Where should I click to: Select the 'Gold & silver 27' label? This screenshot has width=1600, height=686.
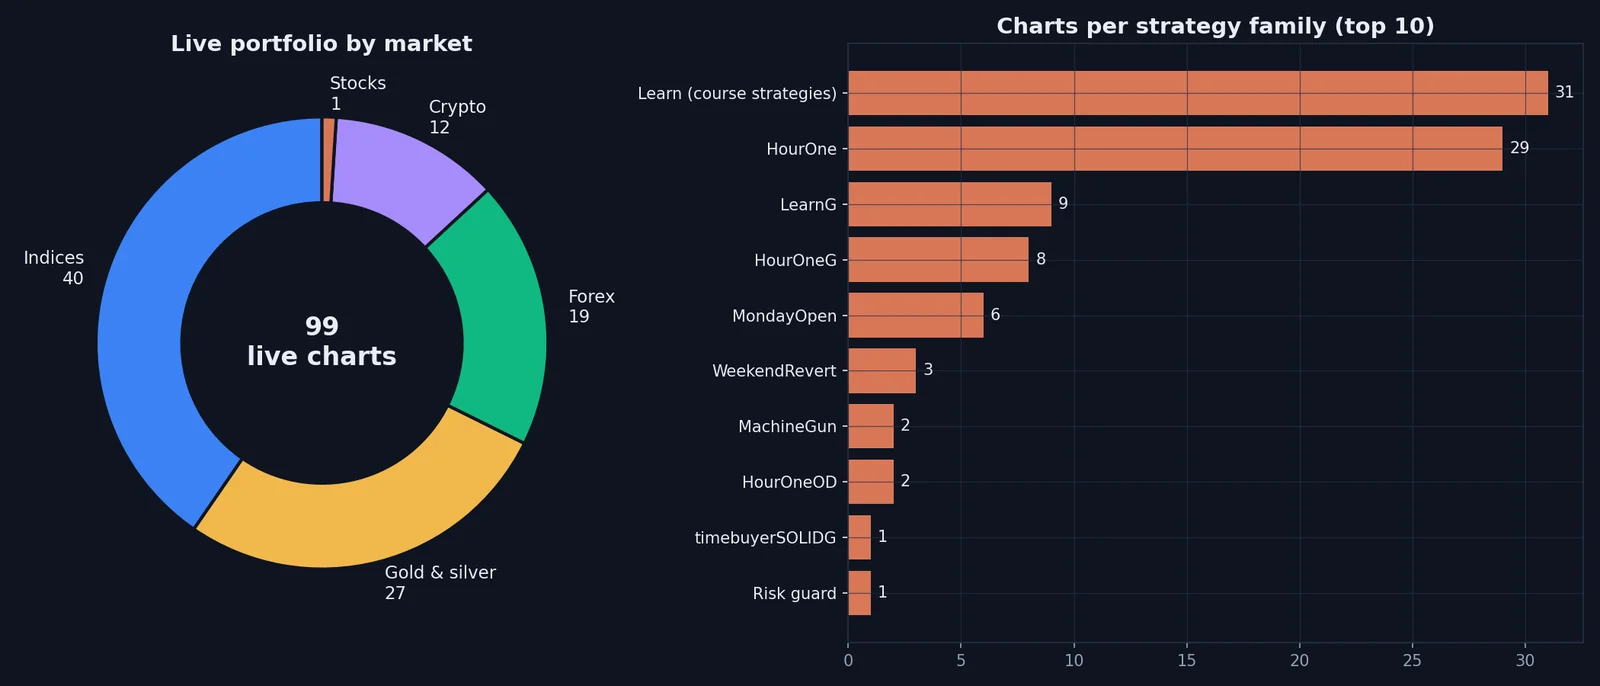coord(440,582)
